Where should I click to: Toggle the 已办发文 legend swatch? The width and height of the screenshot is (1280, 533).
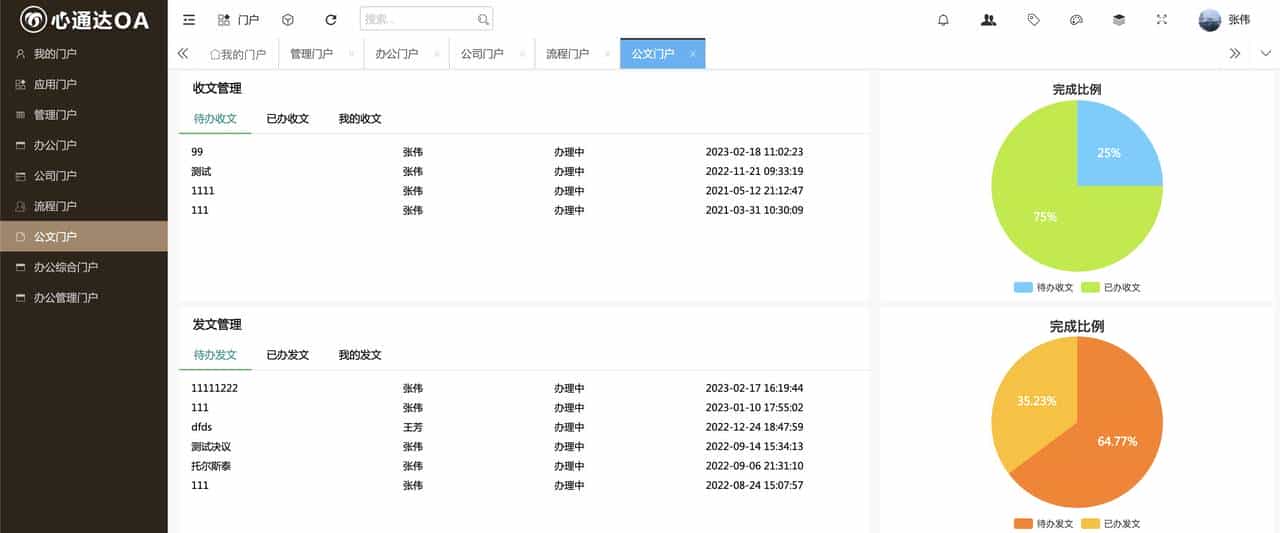[x=1090, y=524]
